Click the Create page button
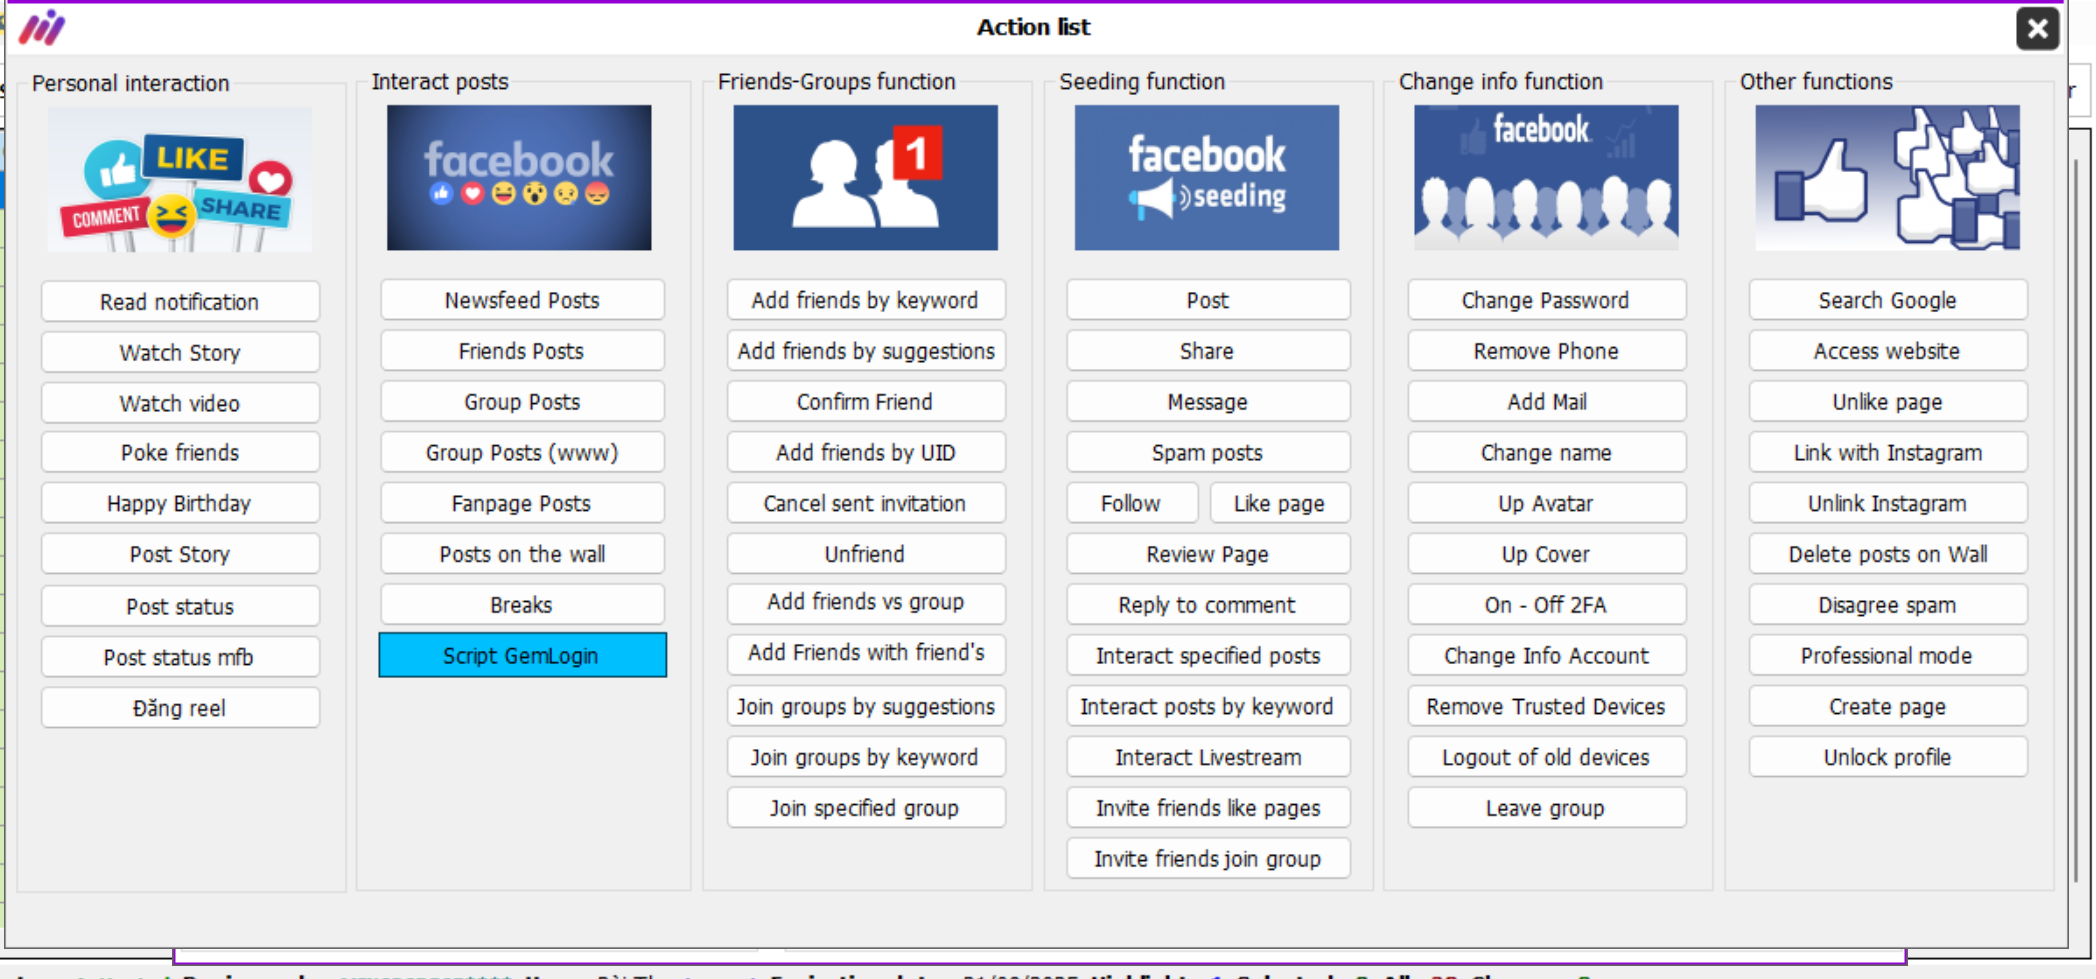The image size is (2096, 979). [1888, 707]
